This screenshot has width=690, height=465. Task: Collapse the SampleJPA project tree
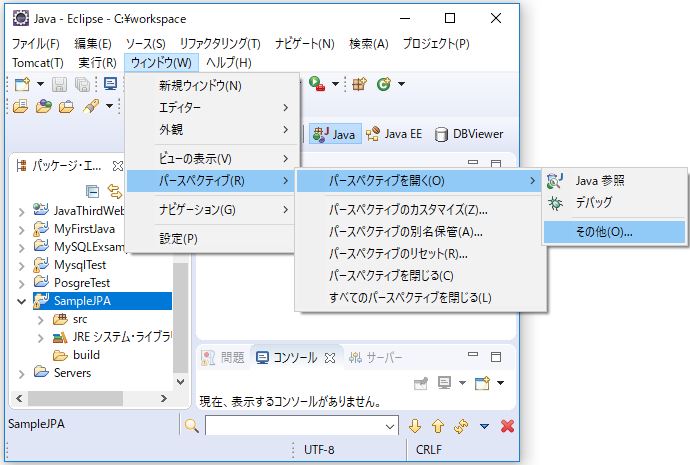22,300
